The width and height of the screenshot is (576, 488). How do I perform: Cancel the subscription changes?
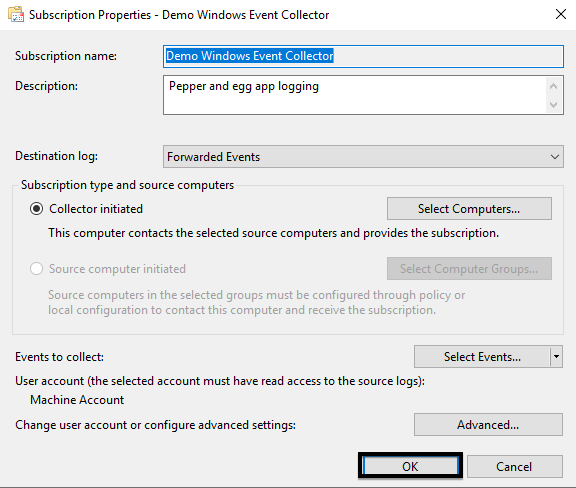(515, 466)
